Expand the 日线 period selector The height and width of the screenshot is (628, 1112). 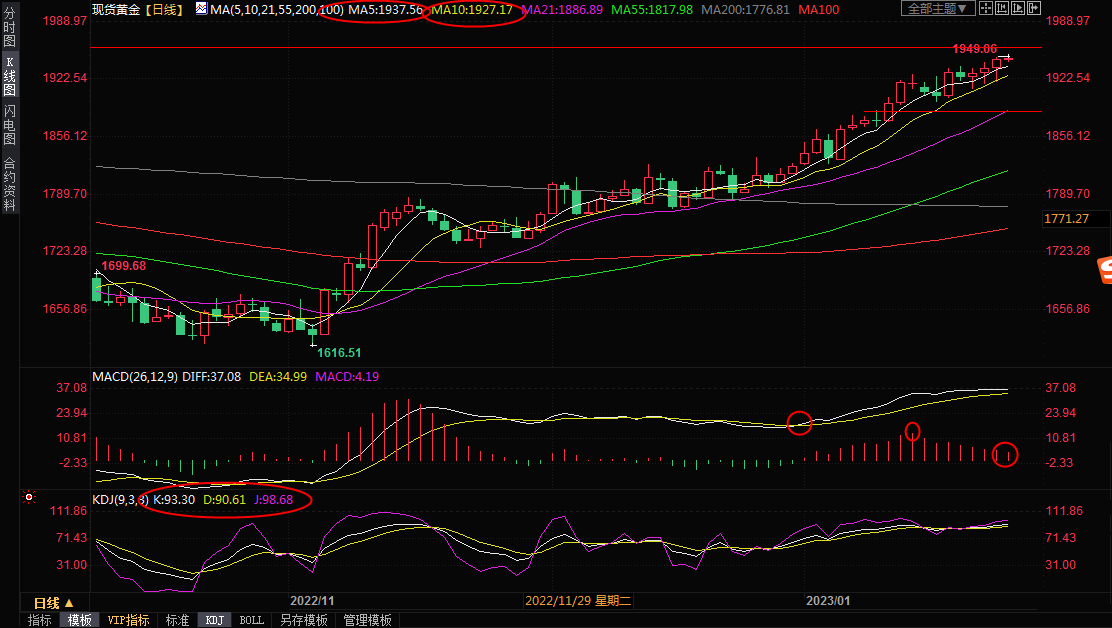point(46,603)
